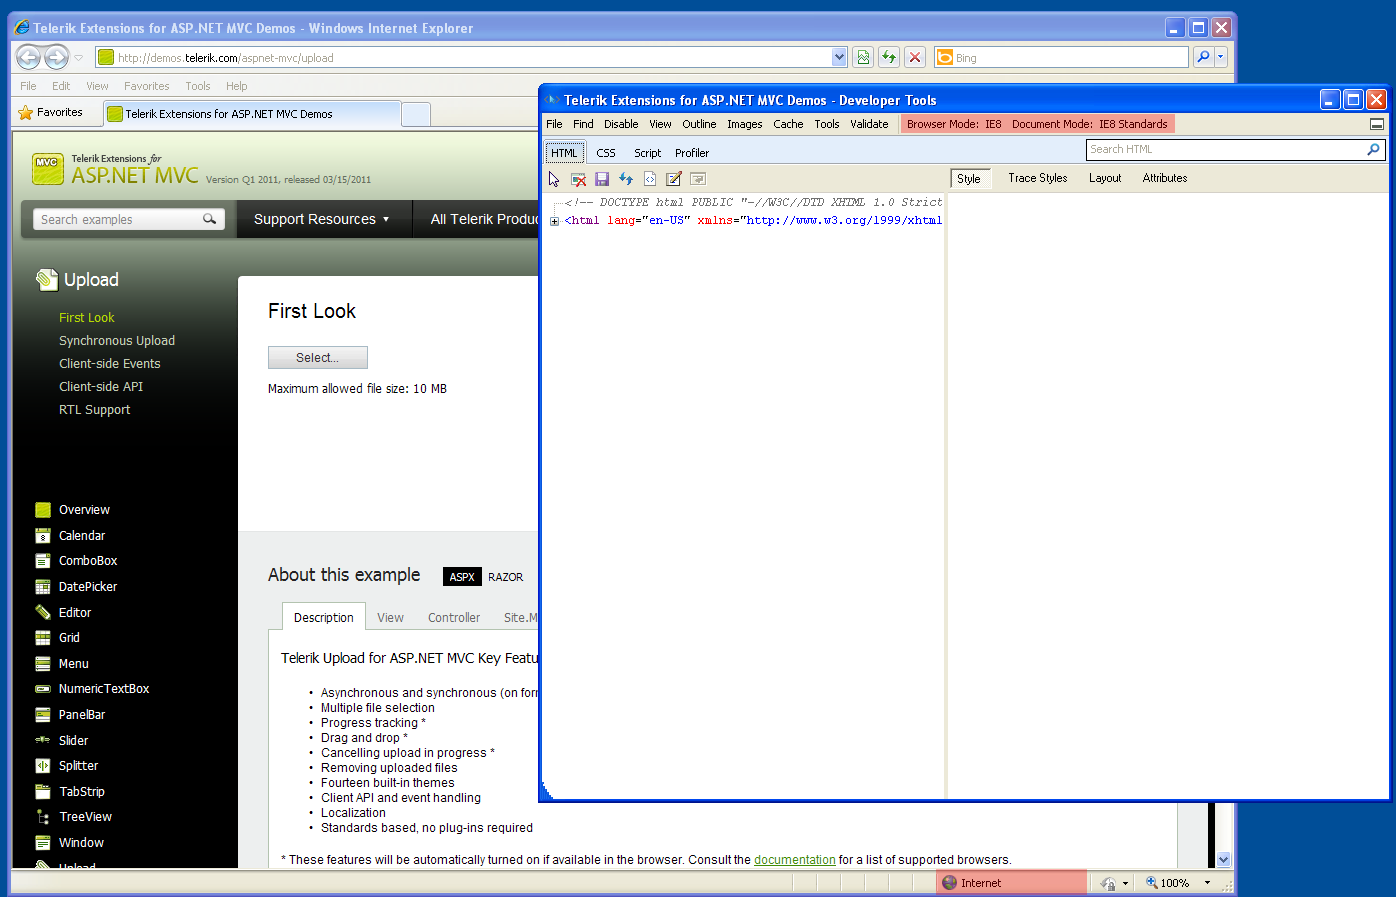Image resolution: width=1396 pixels, height=897 pixels.
Task: Click the Editor component icon
Action: point(43,612)
